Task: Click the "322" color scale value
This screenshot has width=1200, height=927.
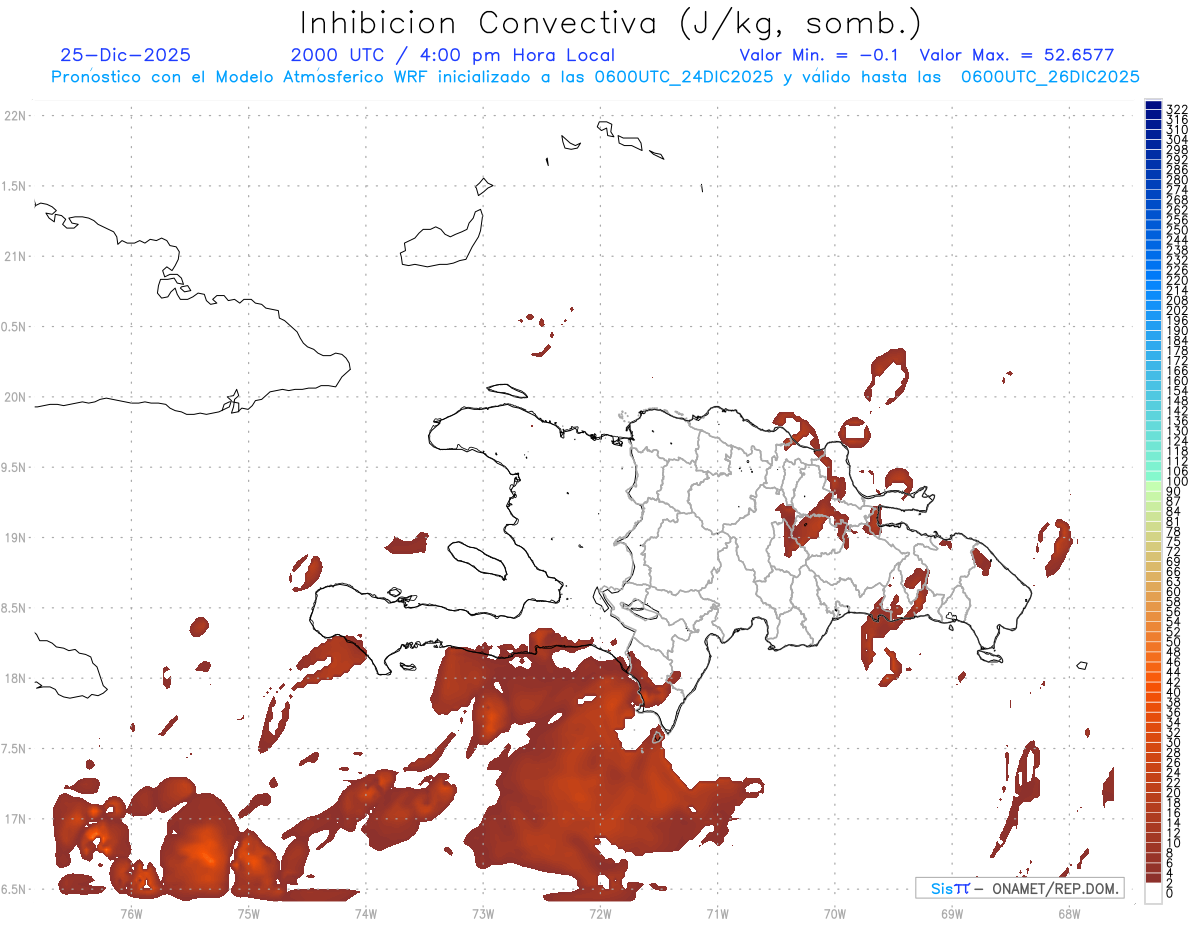Action: [1177, 109]
